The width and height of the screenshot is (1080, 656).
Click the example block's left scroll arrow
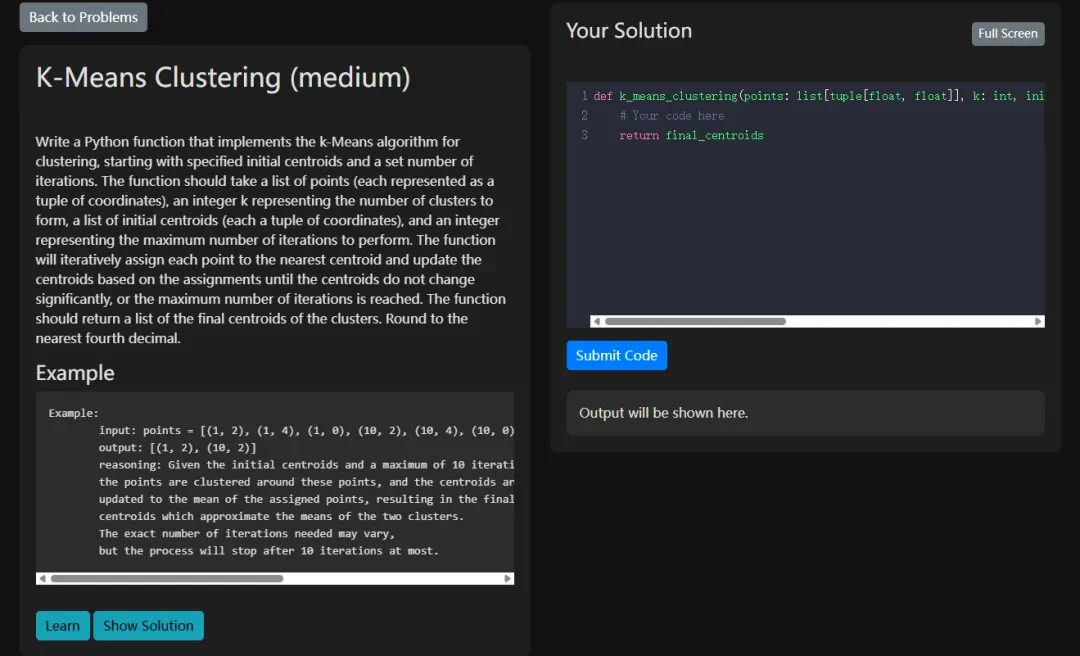[42, 579]
